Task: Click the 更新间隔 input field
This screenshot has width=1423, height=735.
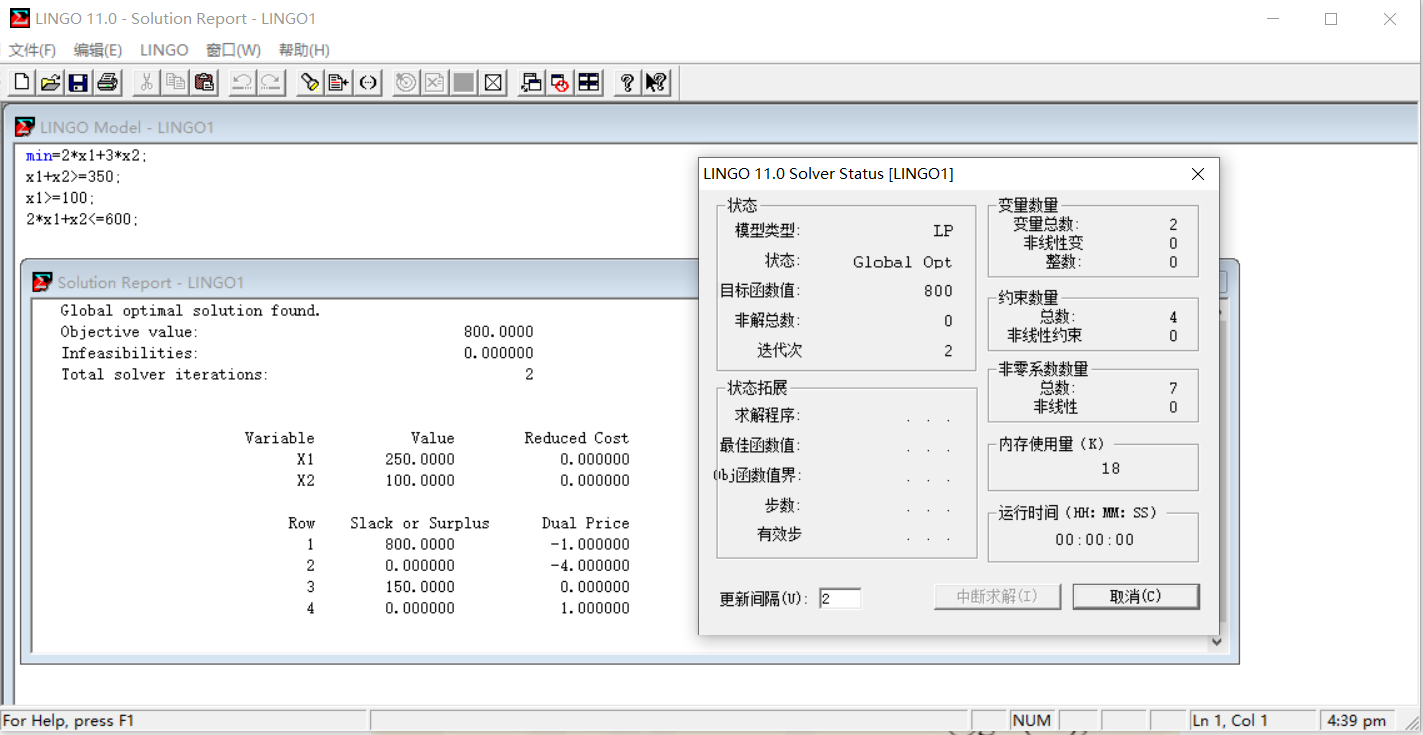Action: pos(840,599)
